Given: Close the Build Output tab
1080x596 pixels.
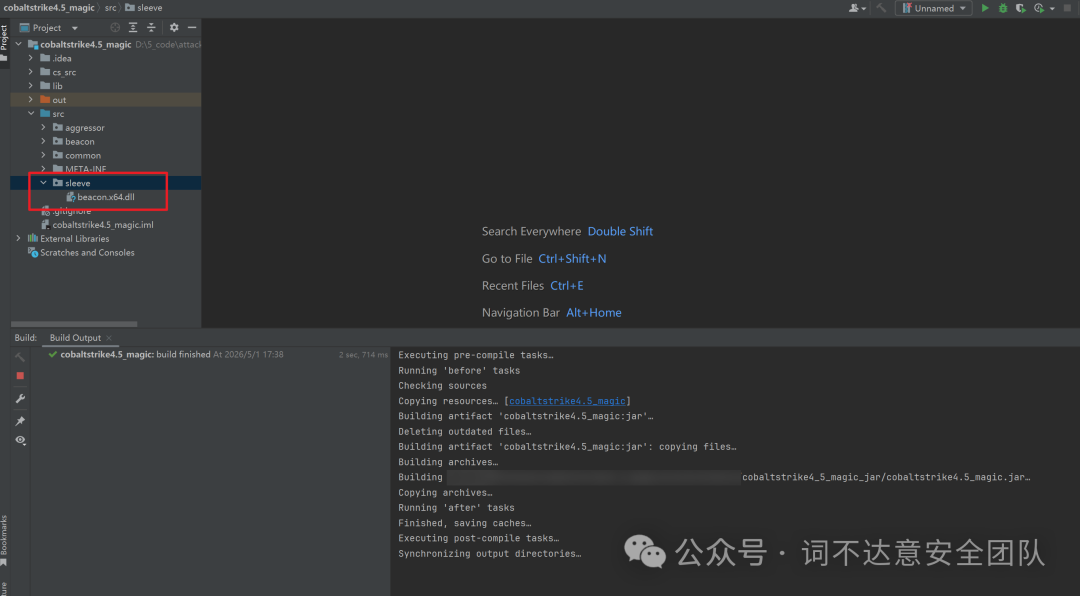Looking at the screenshot, I should pyautogui.click(x=109, y=338).
